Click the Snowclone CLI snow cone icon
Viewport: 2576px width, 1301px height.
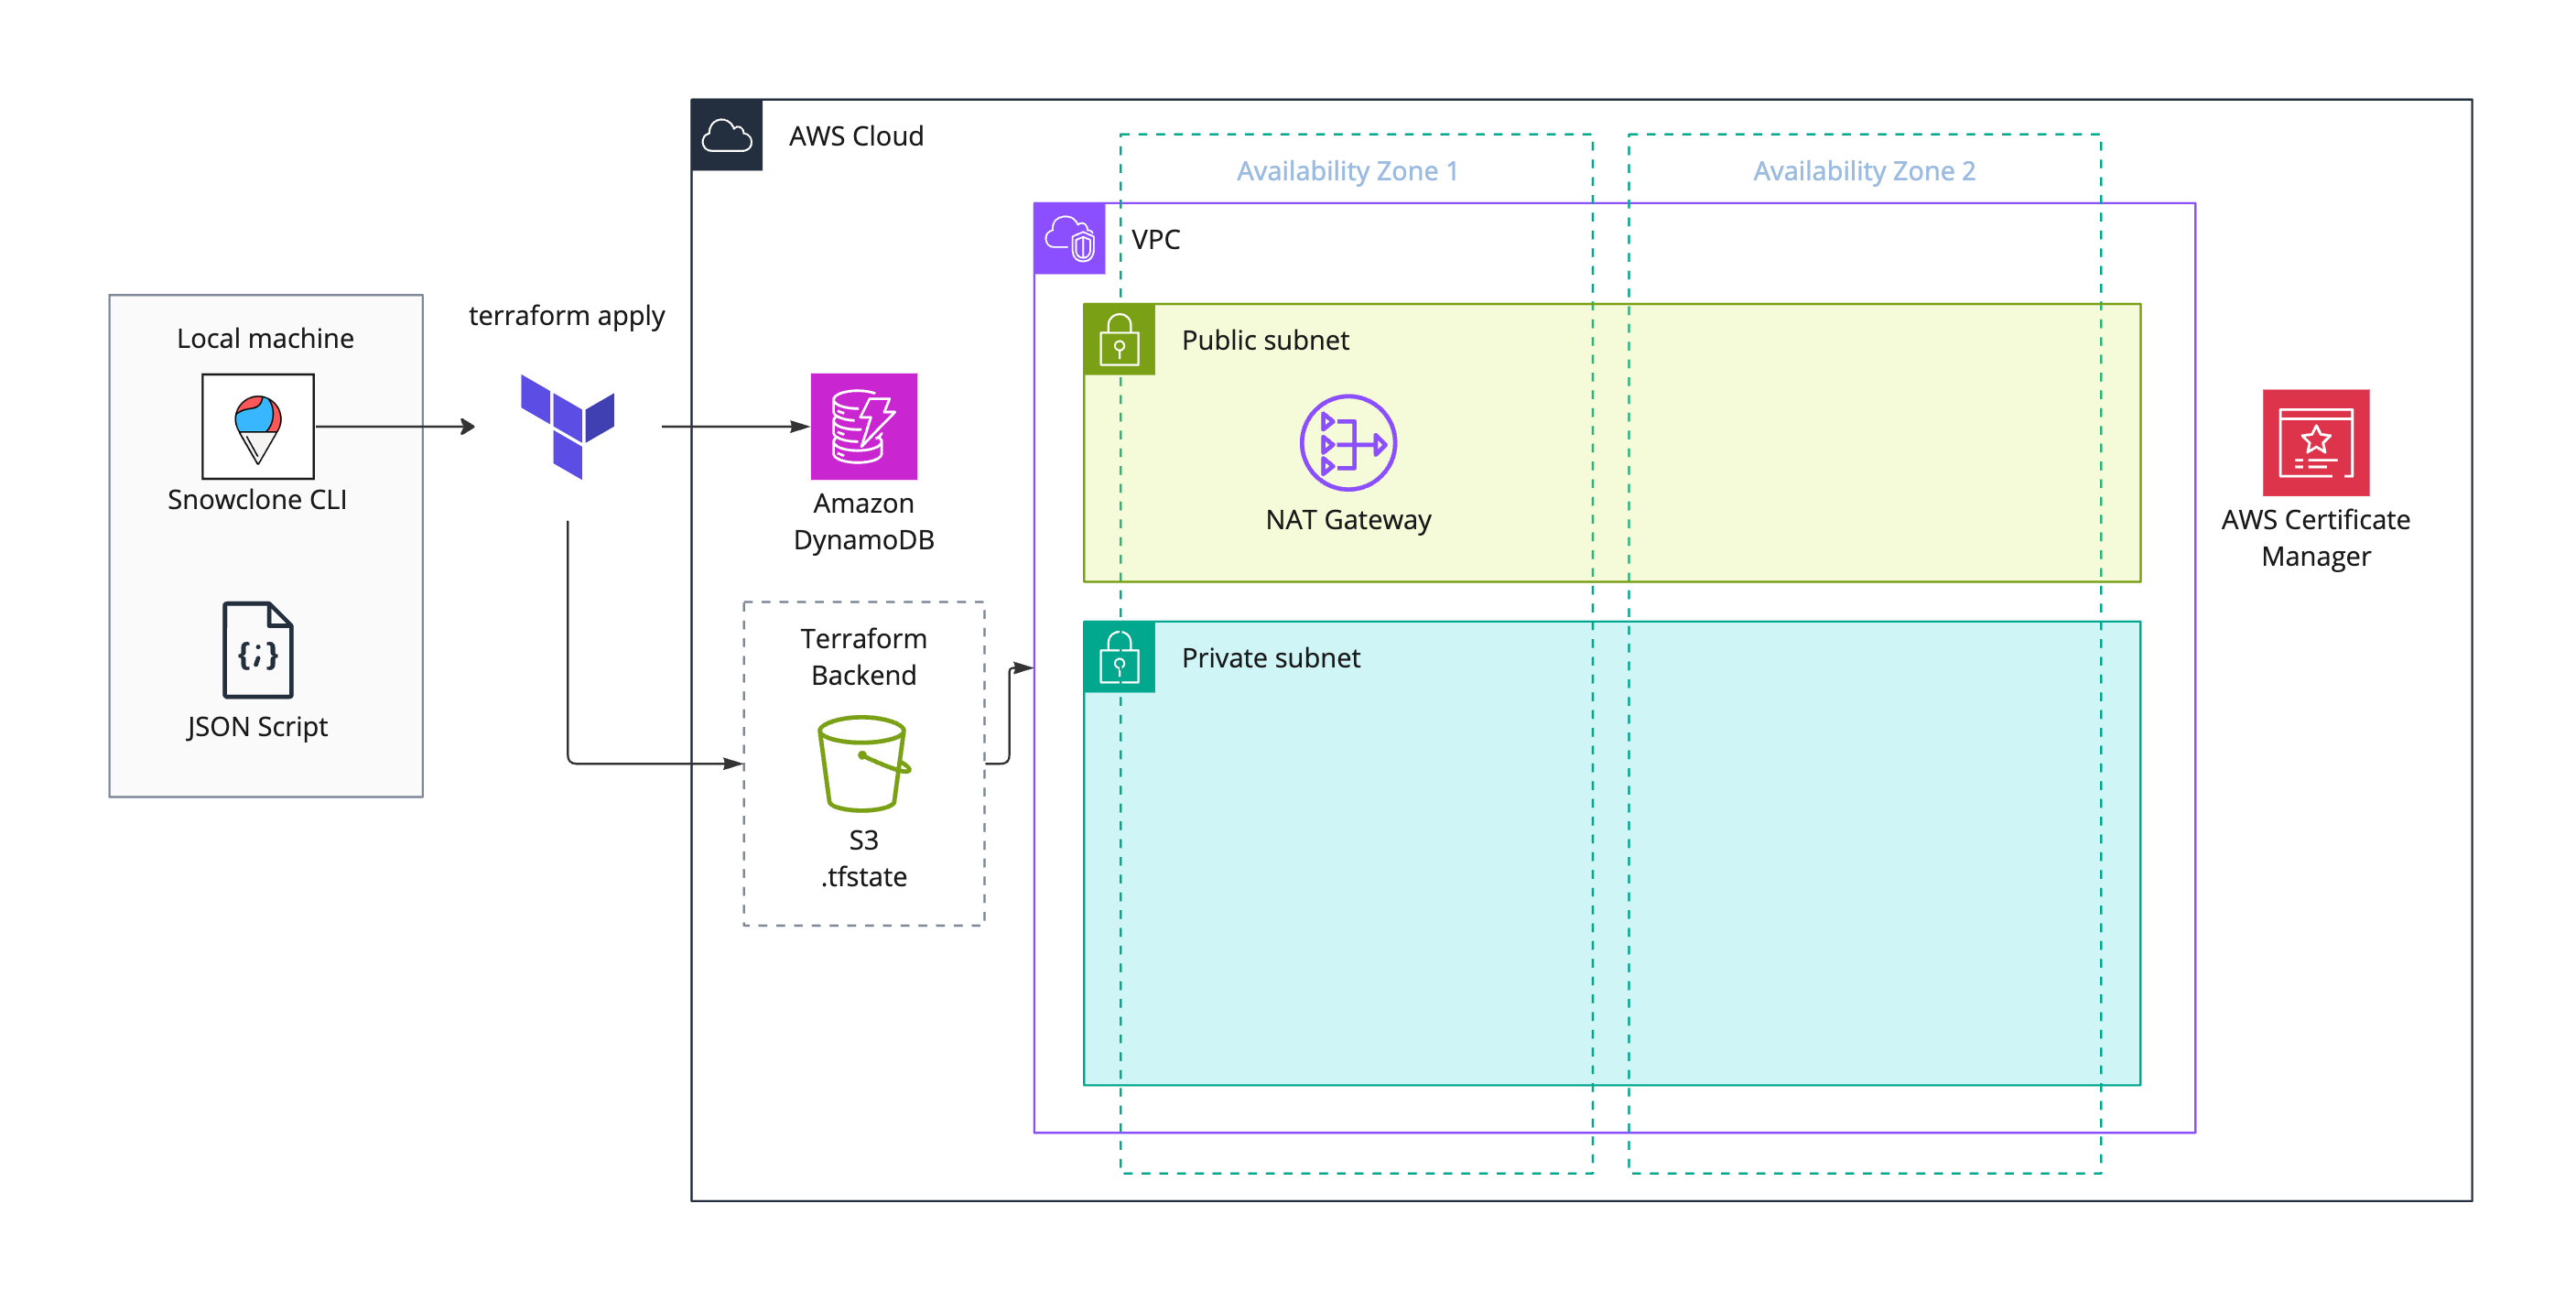pyautogui.click(x=258, y=427)
